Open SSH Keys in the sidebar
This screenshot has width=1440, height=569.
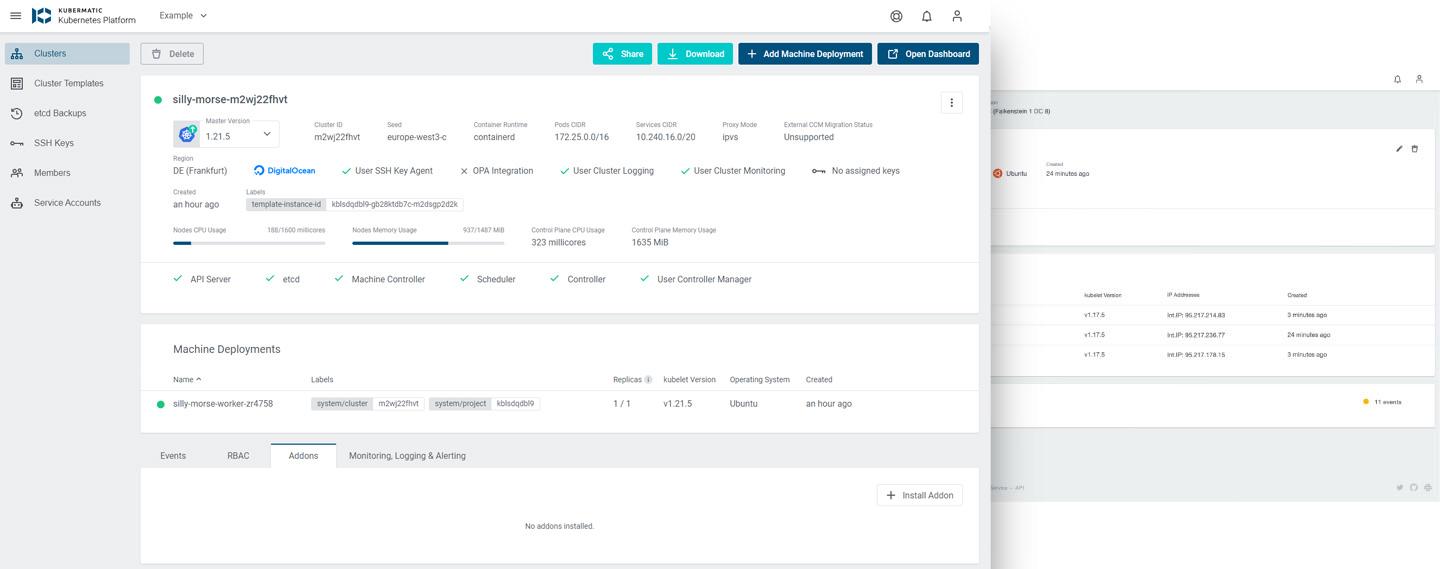pos(67,143)
